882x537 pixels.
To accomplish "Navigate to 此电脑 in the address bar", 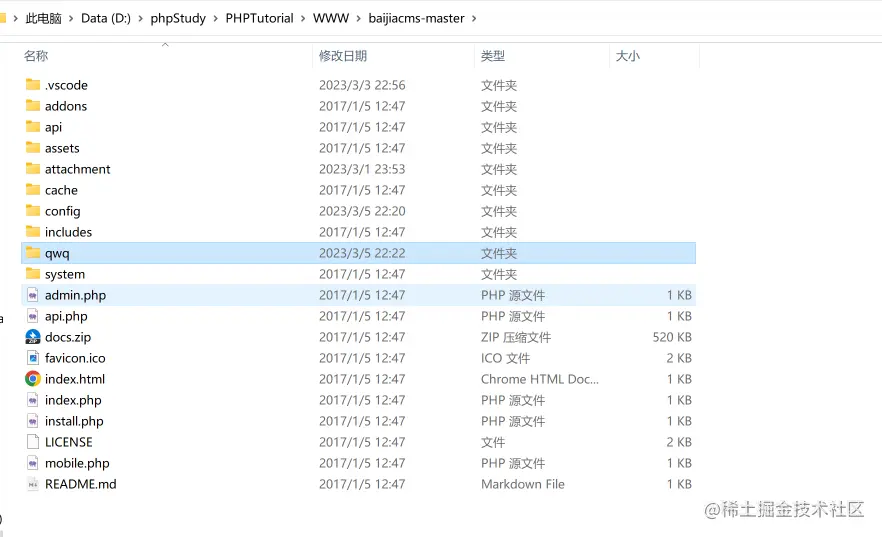I will 43,19.
